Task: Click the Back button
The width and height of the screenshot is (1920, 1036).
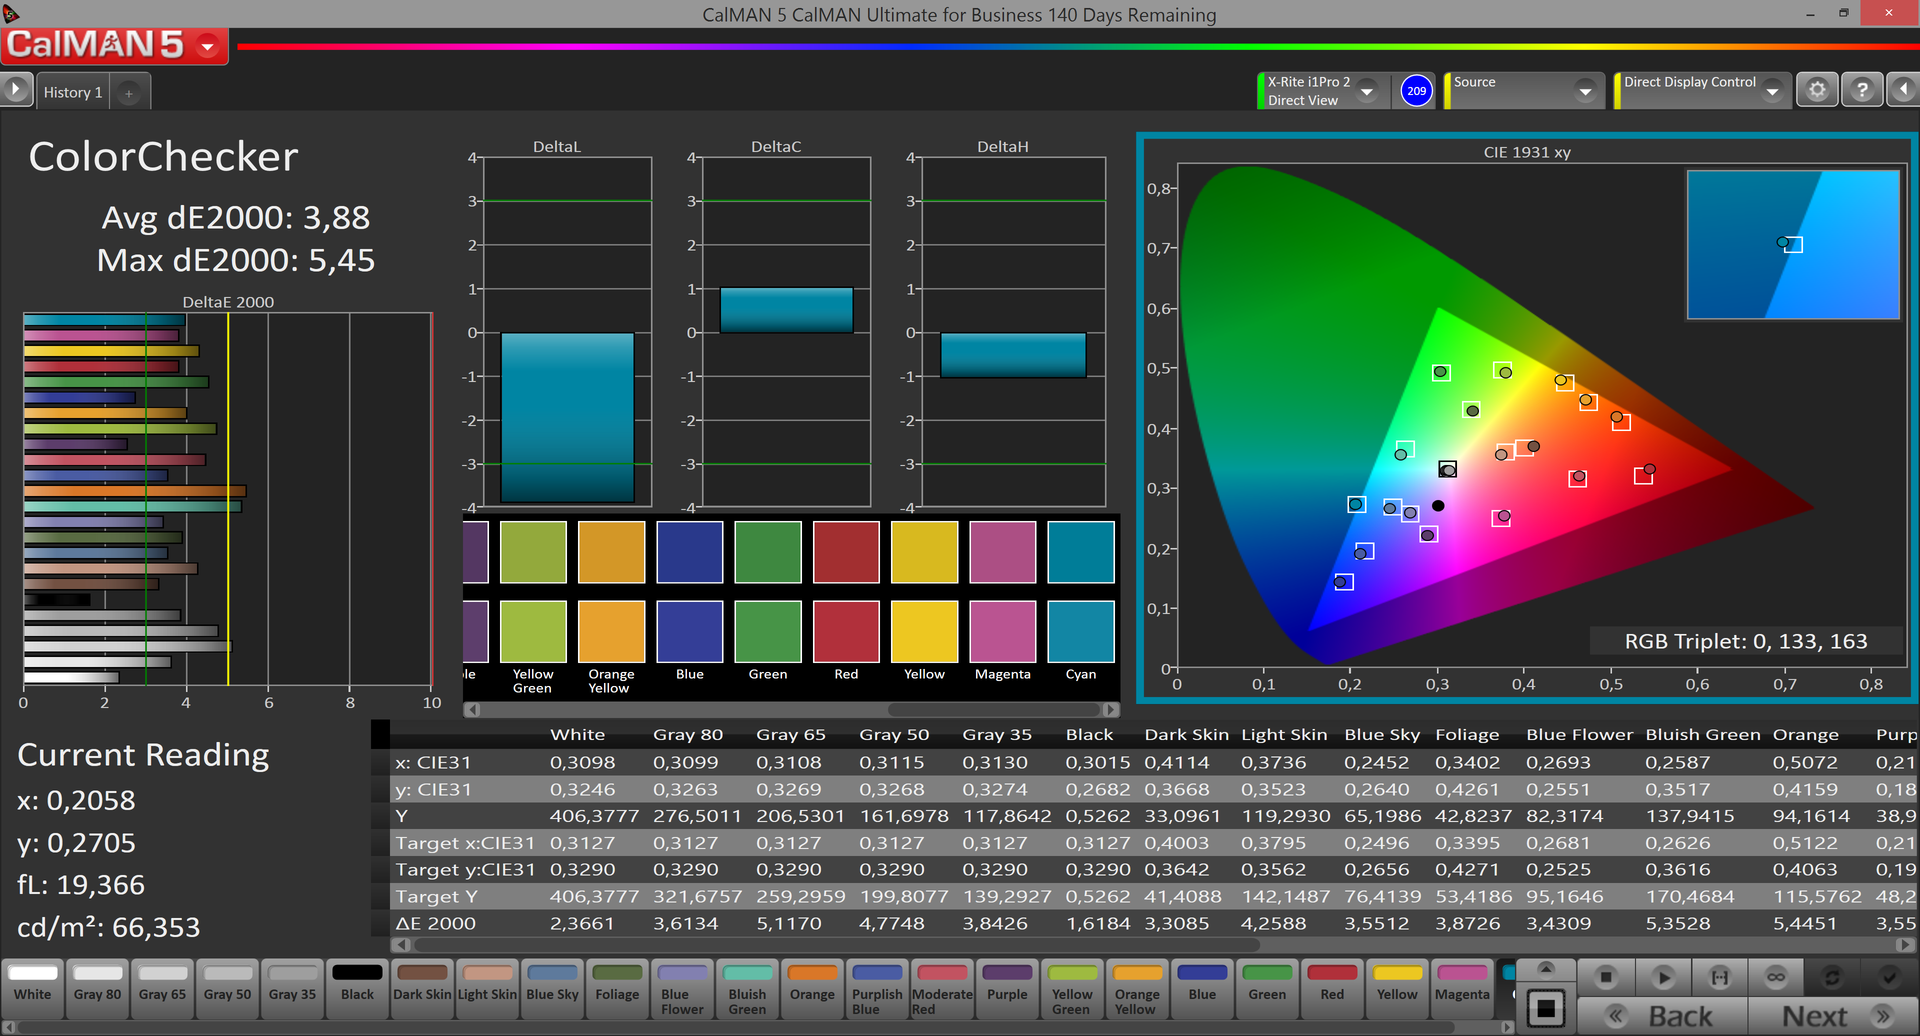Action: [1663, 1016]
